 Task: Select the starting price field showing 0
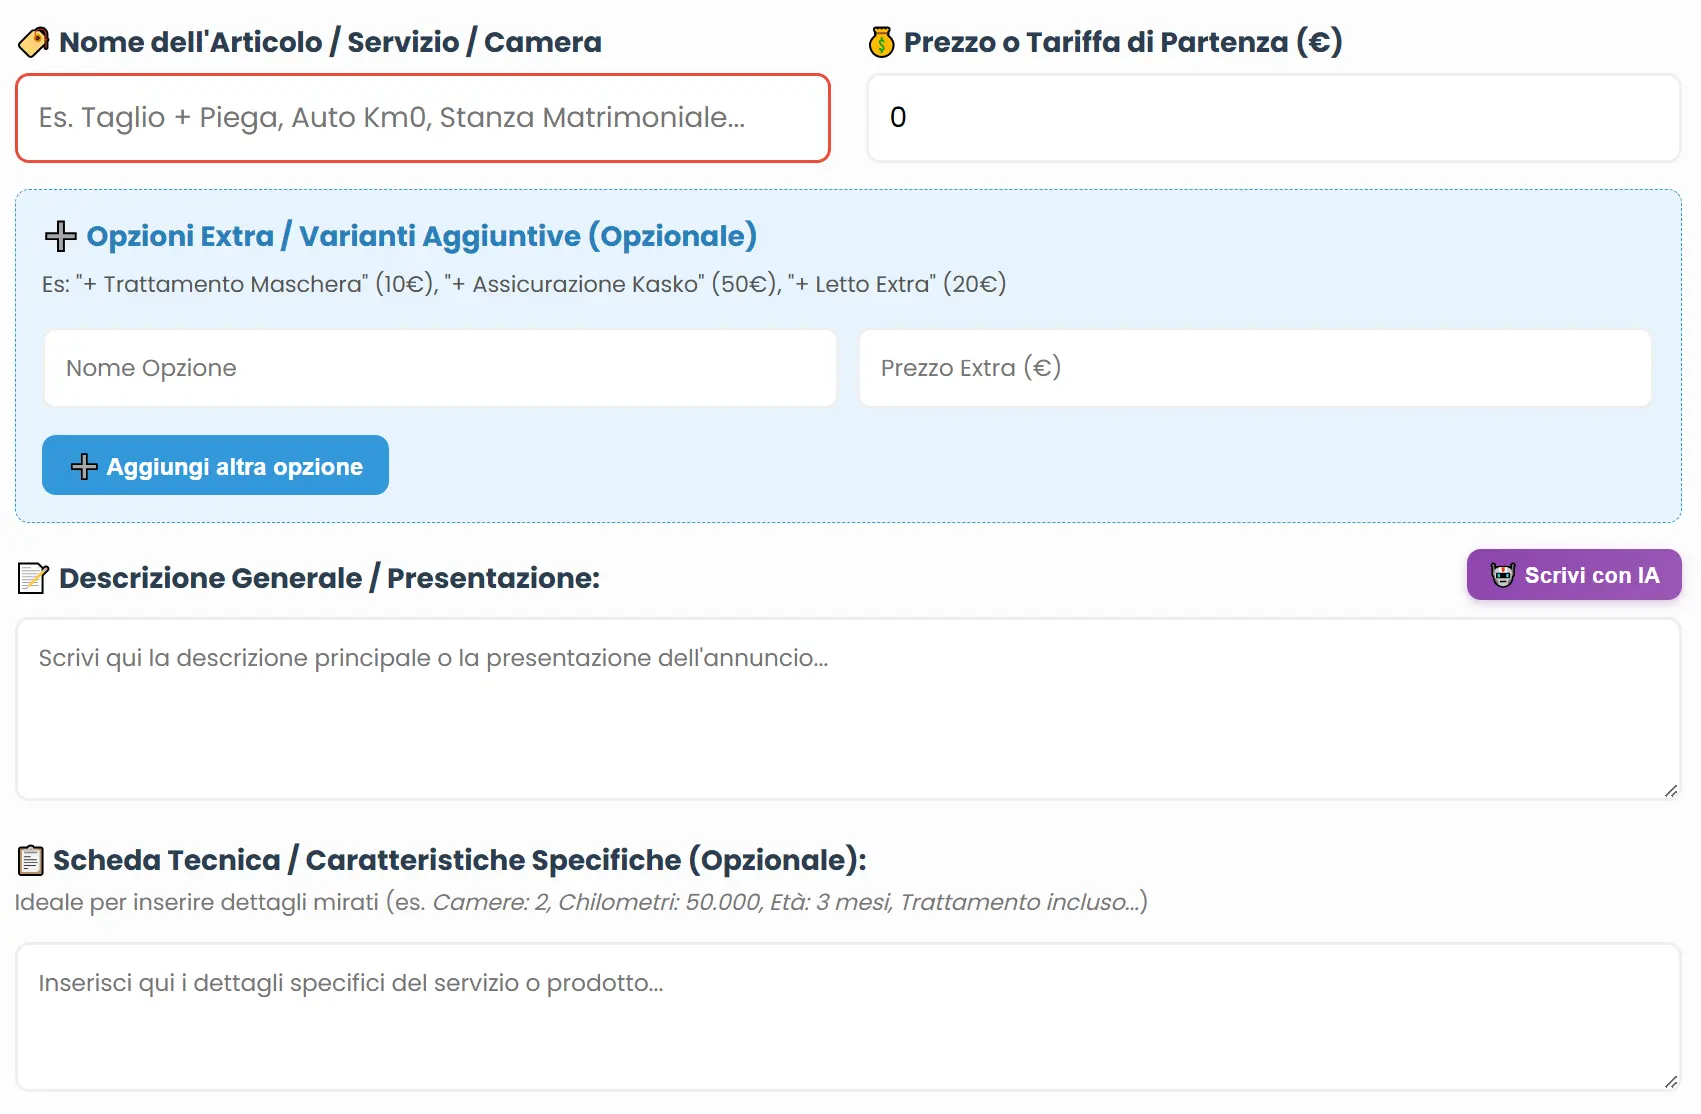pyautogui.click(x=1274, y=118)
